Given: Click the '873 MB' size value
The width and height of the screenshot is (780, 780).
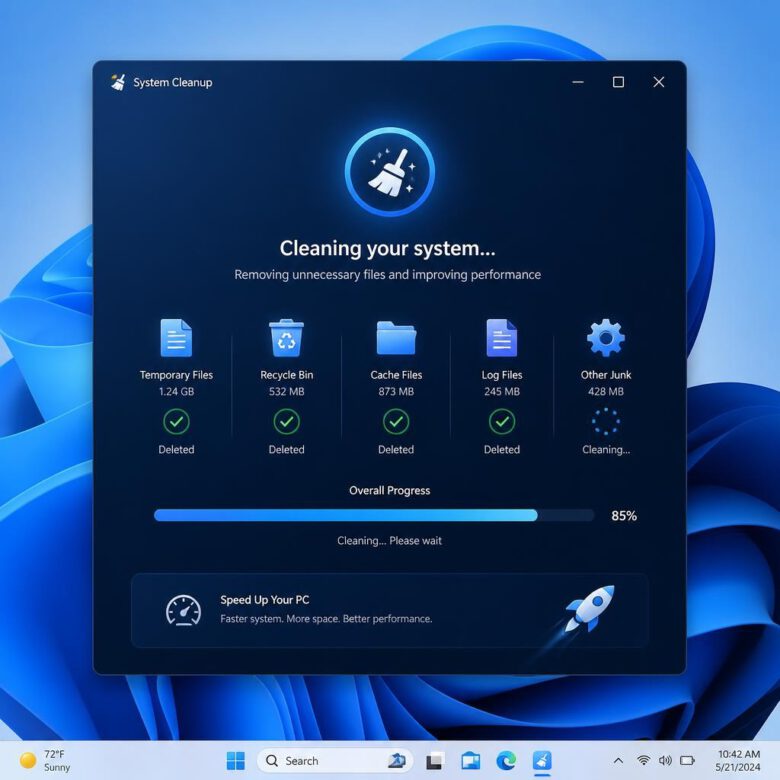Looking at the screenshot, I should pyautogui.click(x=396, y=391).
